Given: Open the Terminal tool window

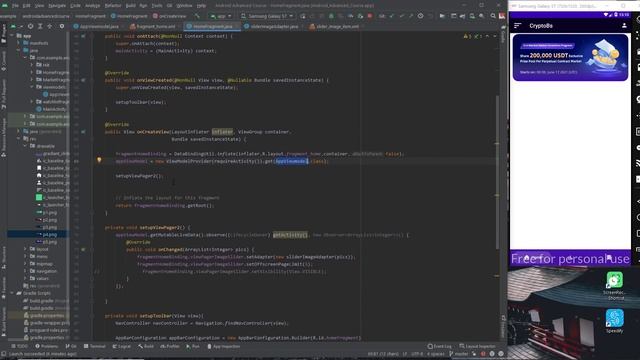Looking at the screenshot, I should coord(95,346).
